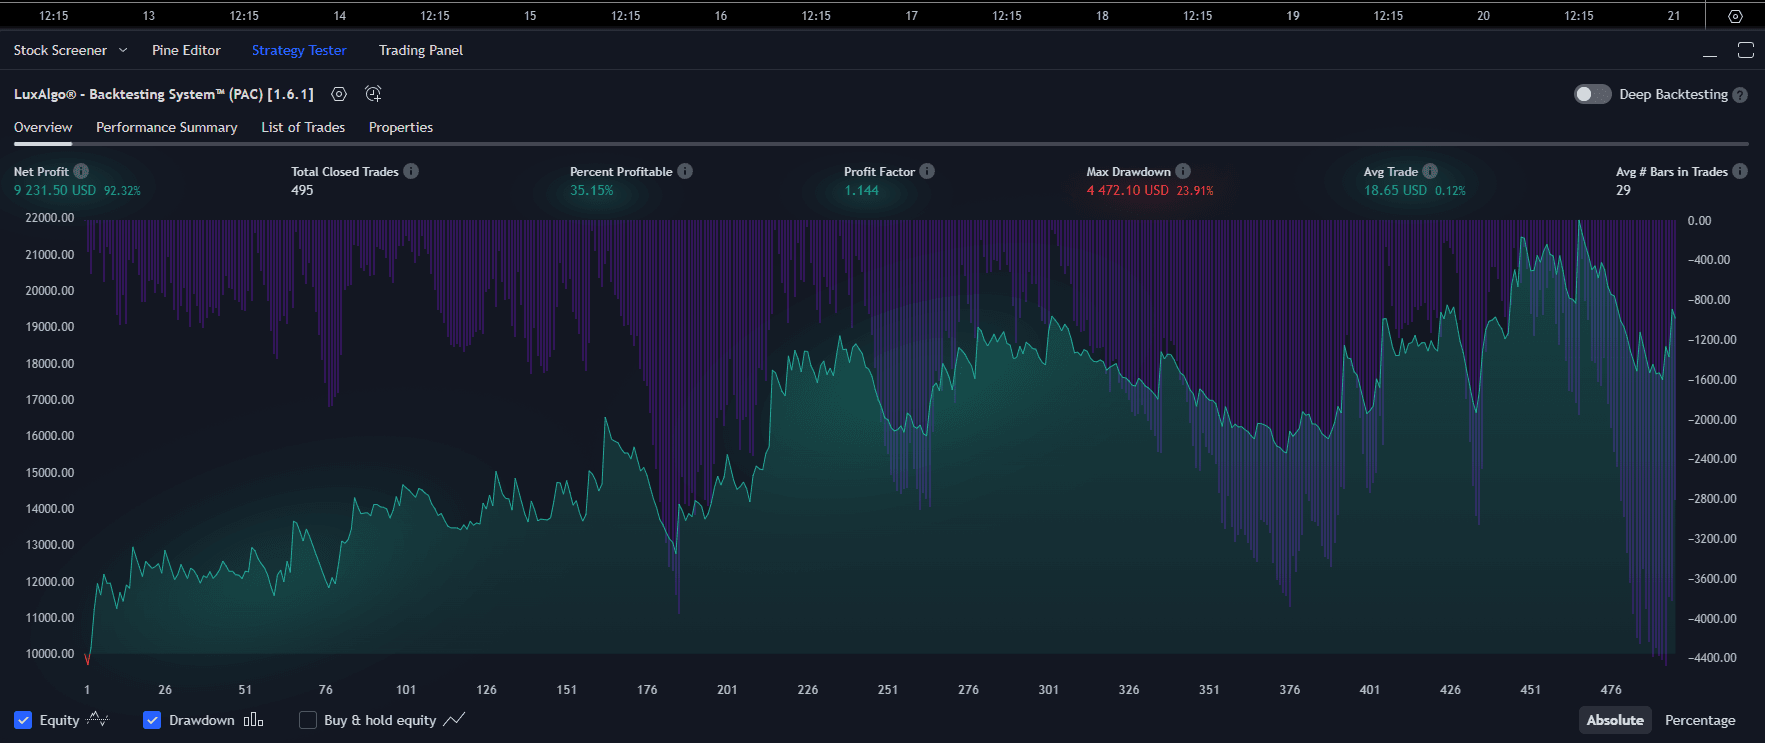Click trade number 476 on the x-axis
The width and height of the screenshot is (1765, 743).
click(1611, 690)
